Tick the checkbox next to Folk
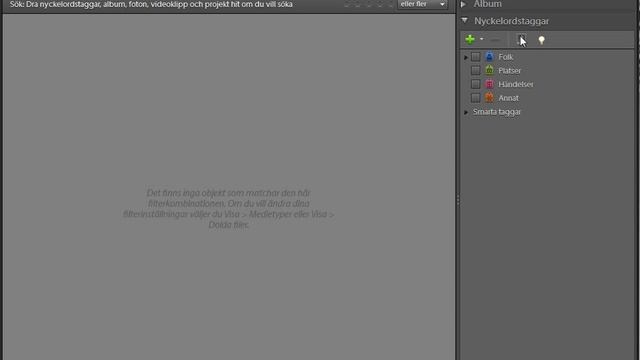Screen dimensions: 640x360 476,57
